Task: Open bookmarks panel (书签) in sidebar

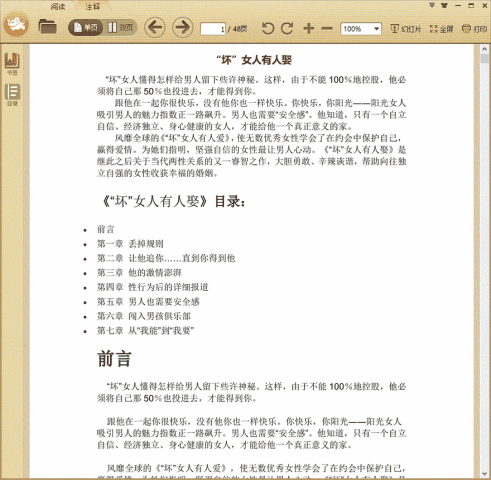Action: pos(12,63)
